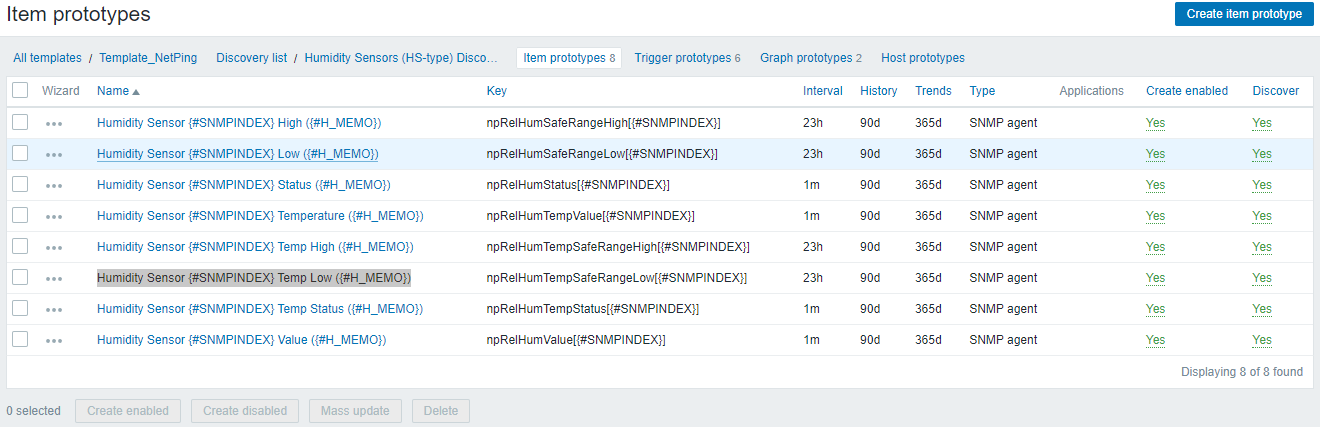The image size is (1320, 427).
Task: Click the Create item prototype button
Action: tap(1243, 14)
